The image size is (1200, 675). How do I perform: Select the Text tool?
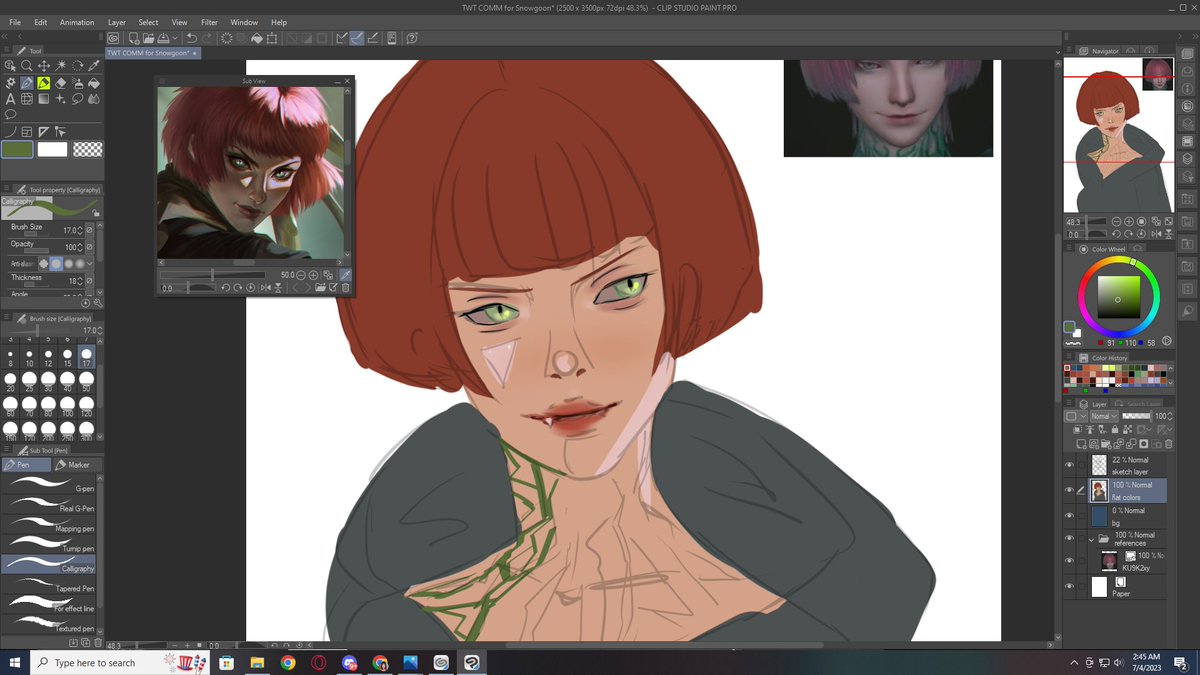click(x=10, y=99)
